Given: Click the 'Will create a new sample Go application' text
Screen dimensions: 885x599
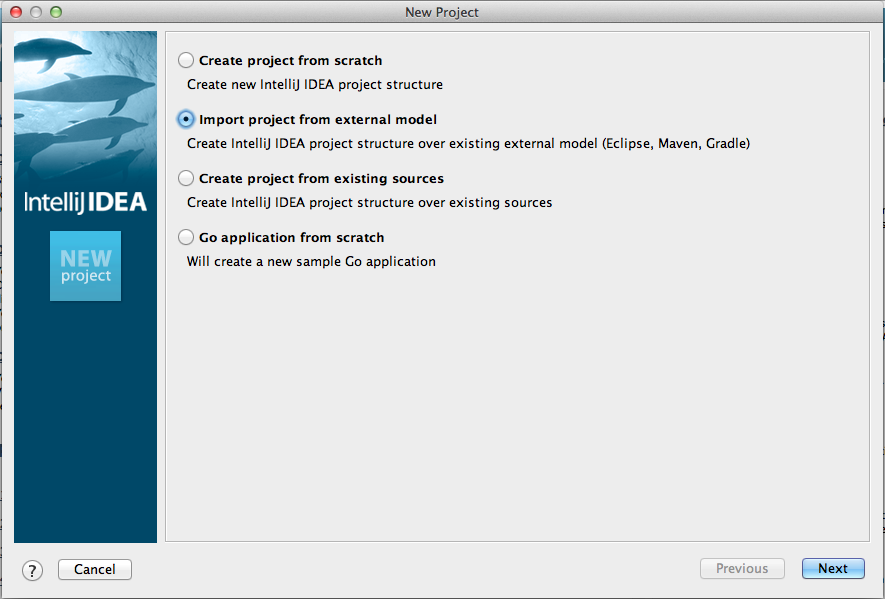Looking at the screenshot, I should [x=311, y=262].
